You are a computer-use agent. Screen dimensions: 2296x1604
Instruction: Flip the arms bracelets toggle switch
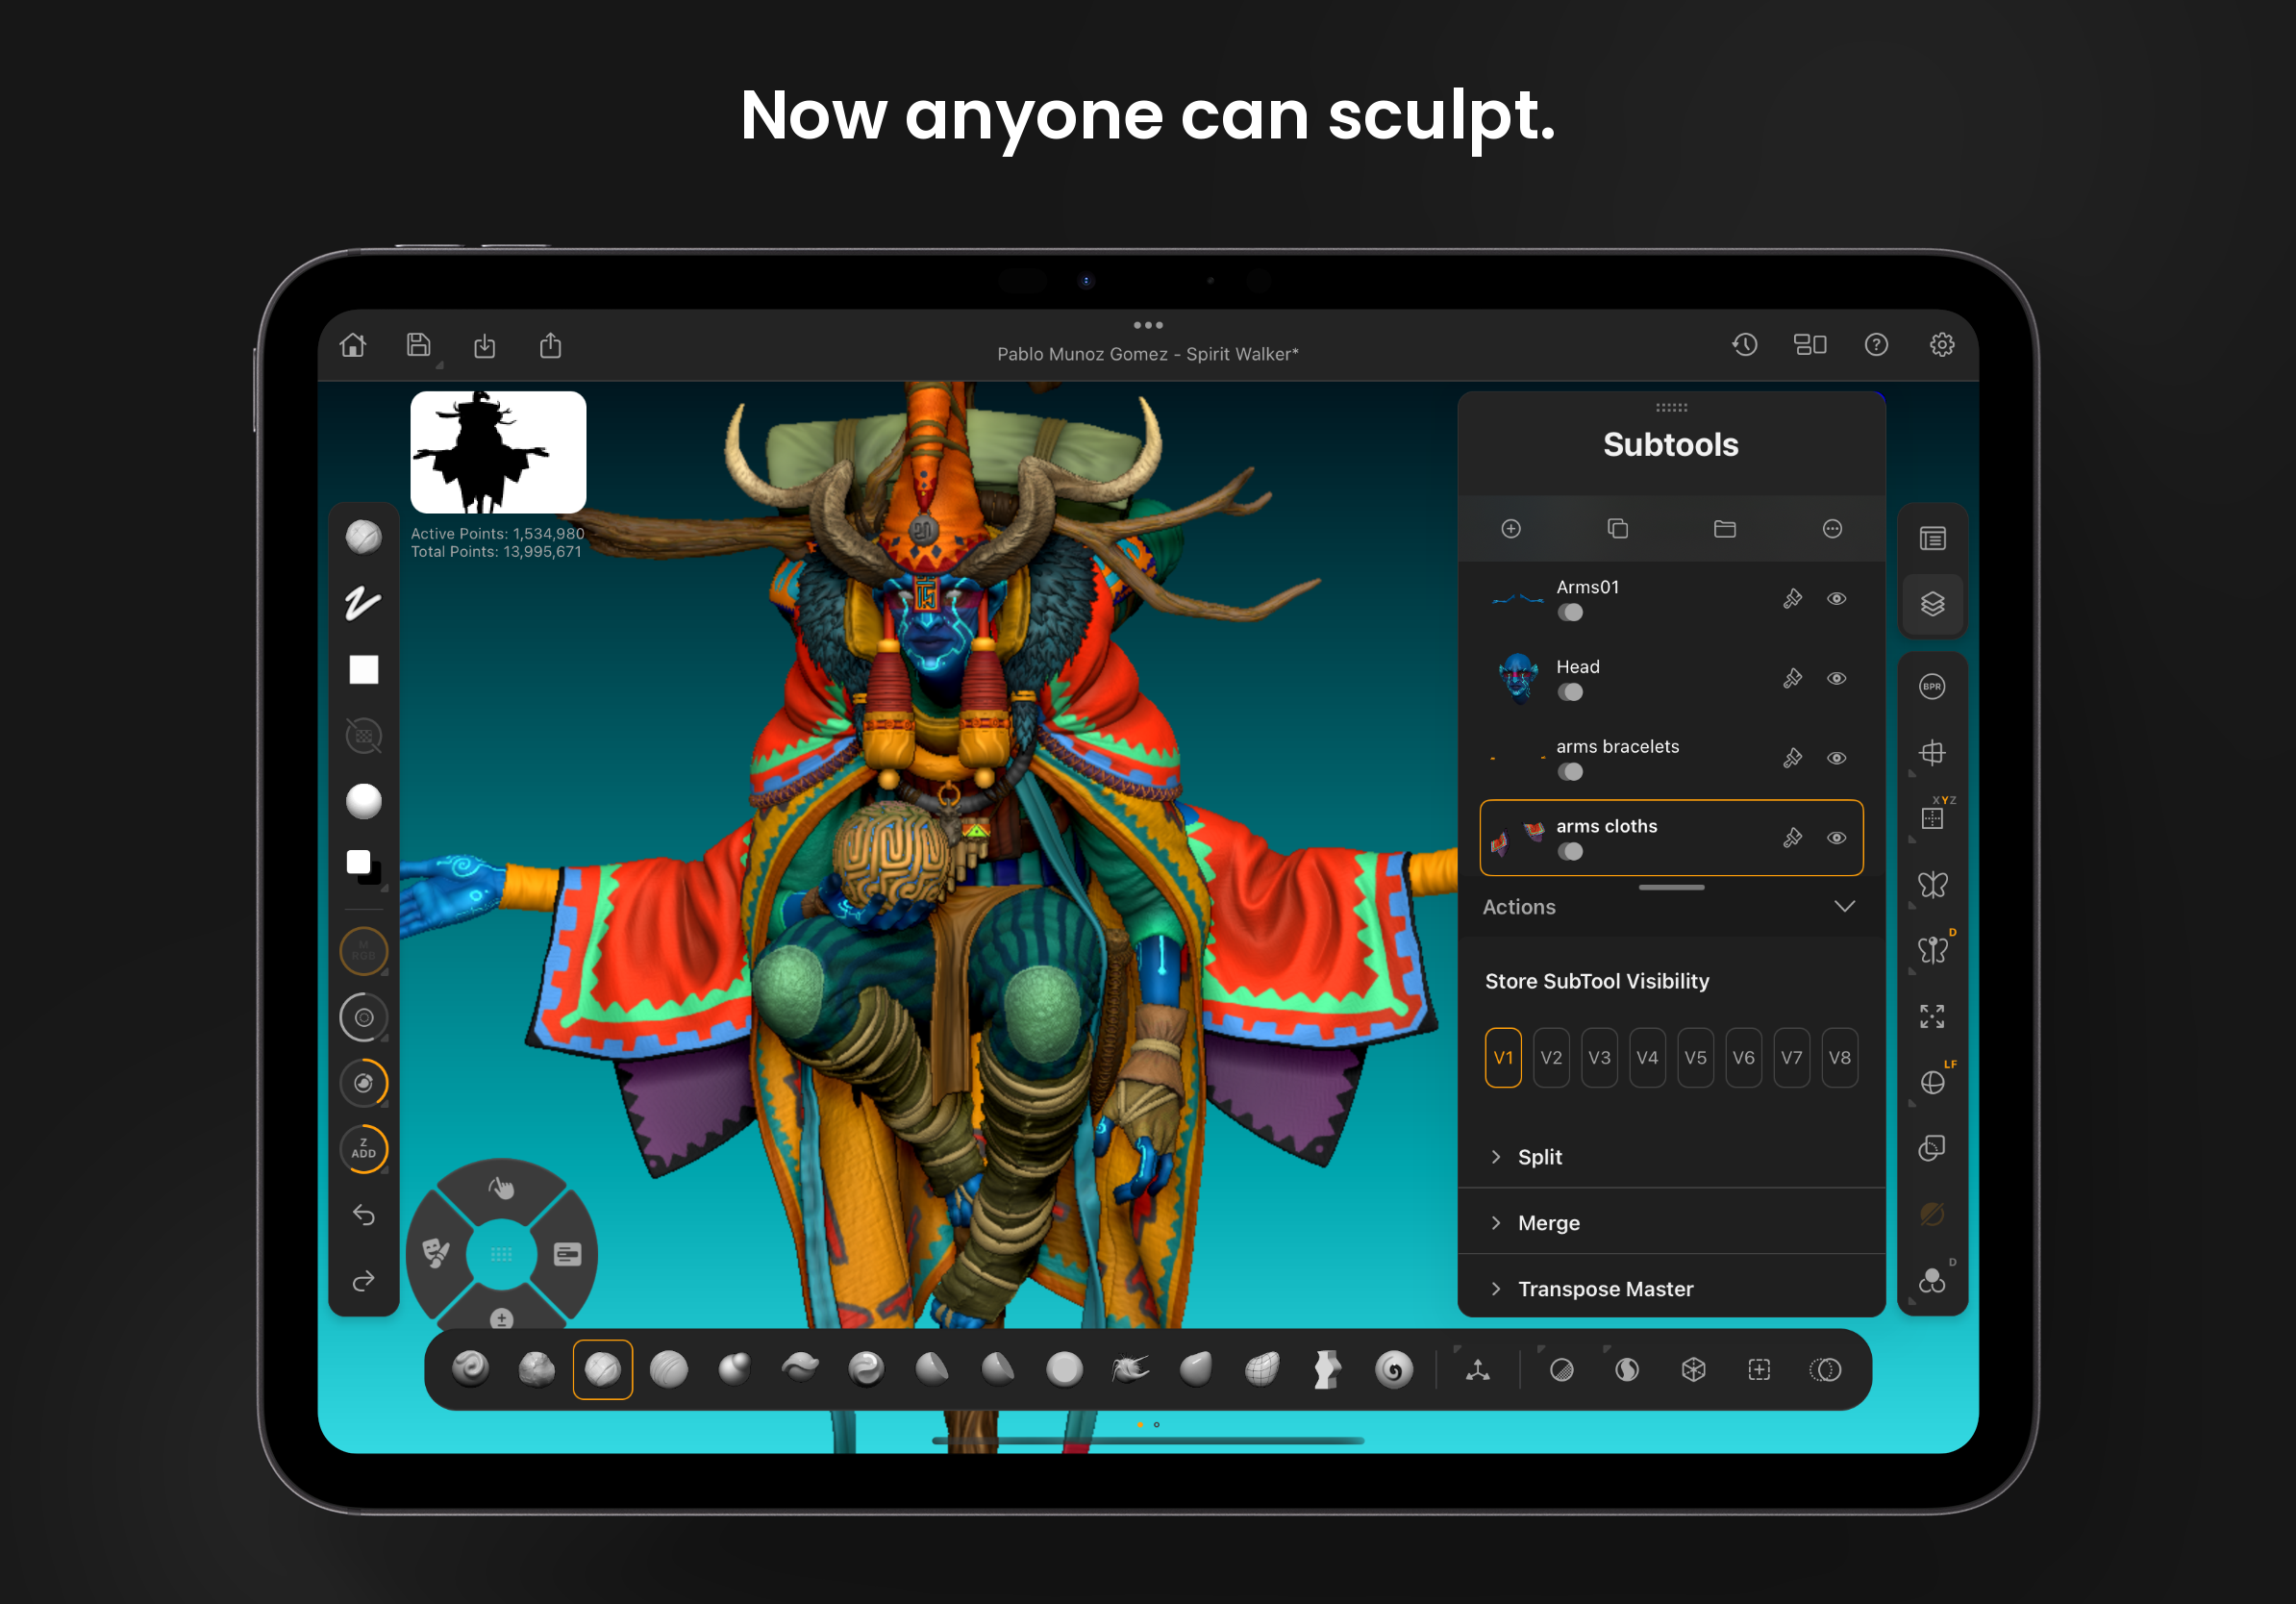pos(1570,772)
